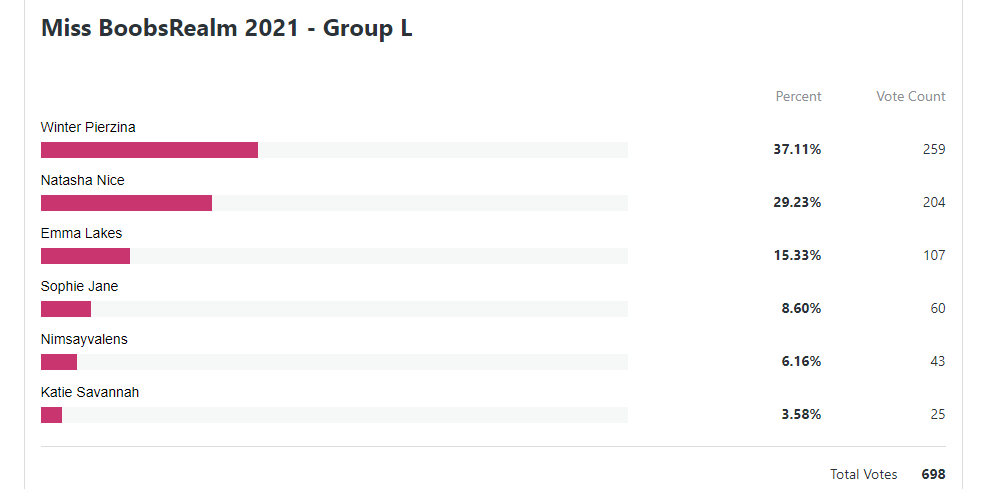The width and height of the screenshot is (981, 489).
Task: Click Sophie Jane's pink result bar
Action: 66,309
